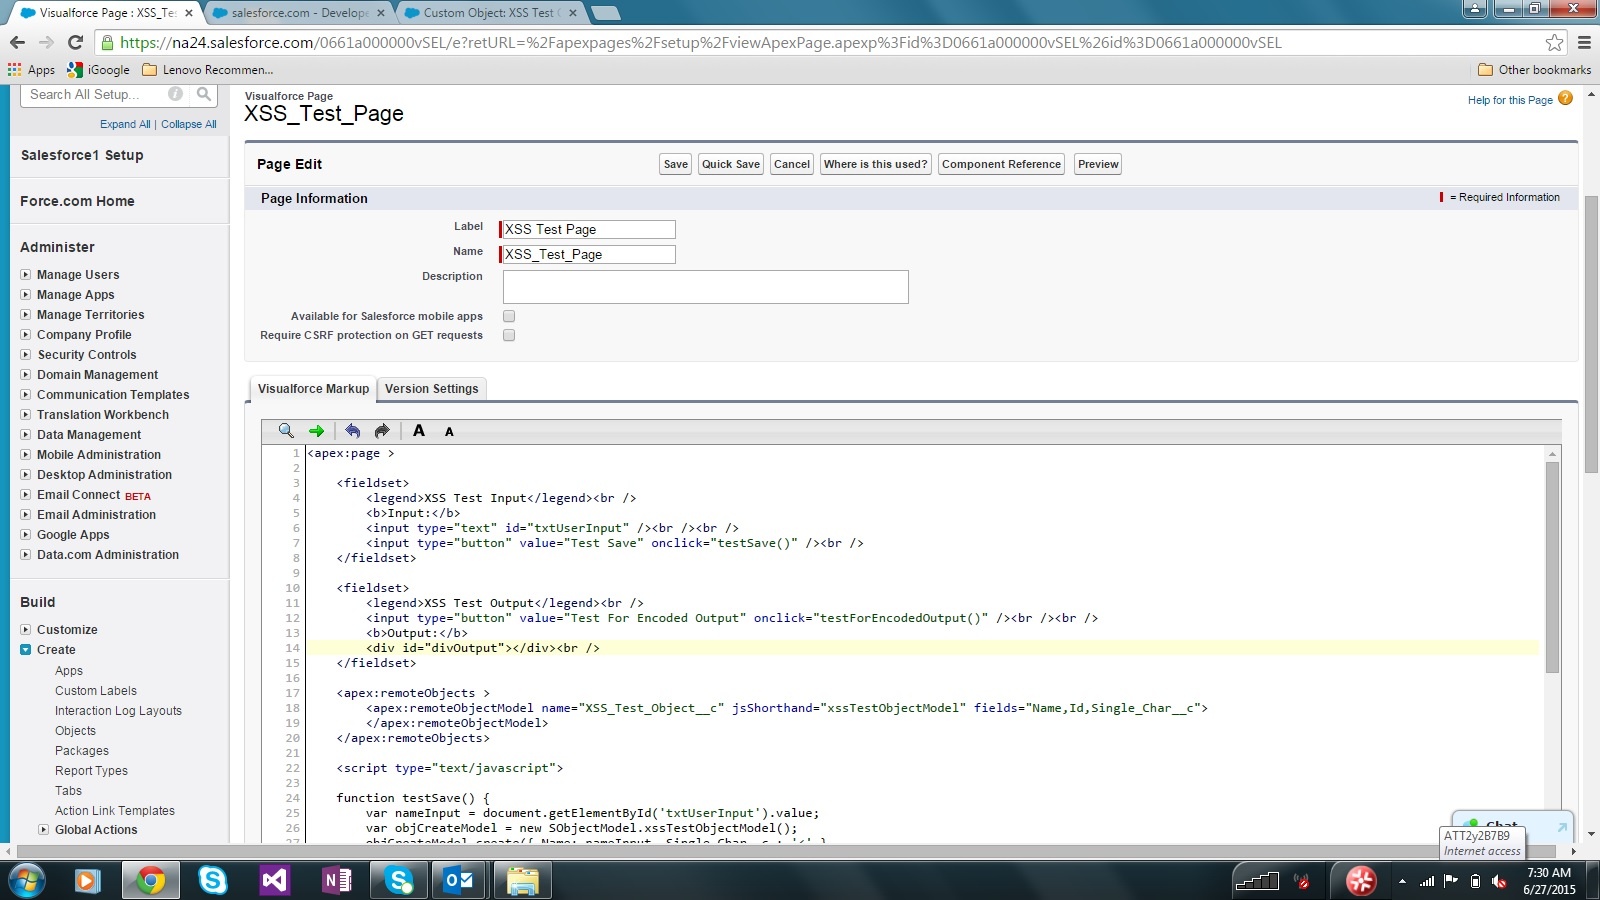The width and height of the screenshot is (1600, 900).
Task: Click the red tray application icon
Action: 1361,880
